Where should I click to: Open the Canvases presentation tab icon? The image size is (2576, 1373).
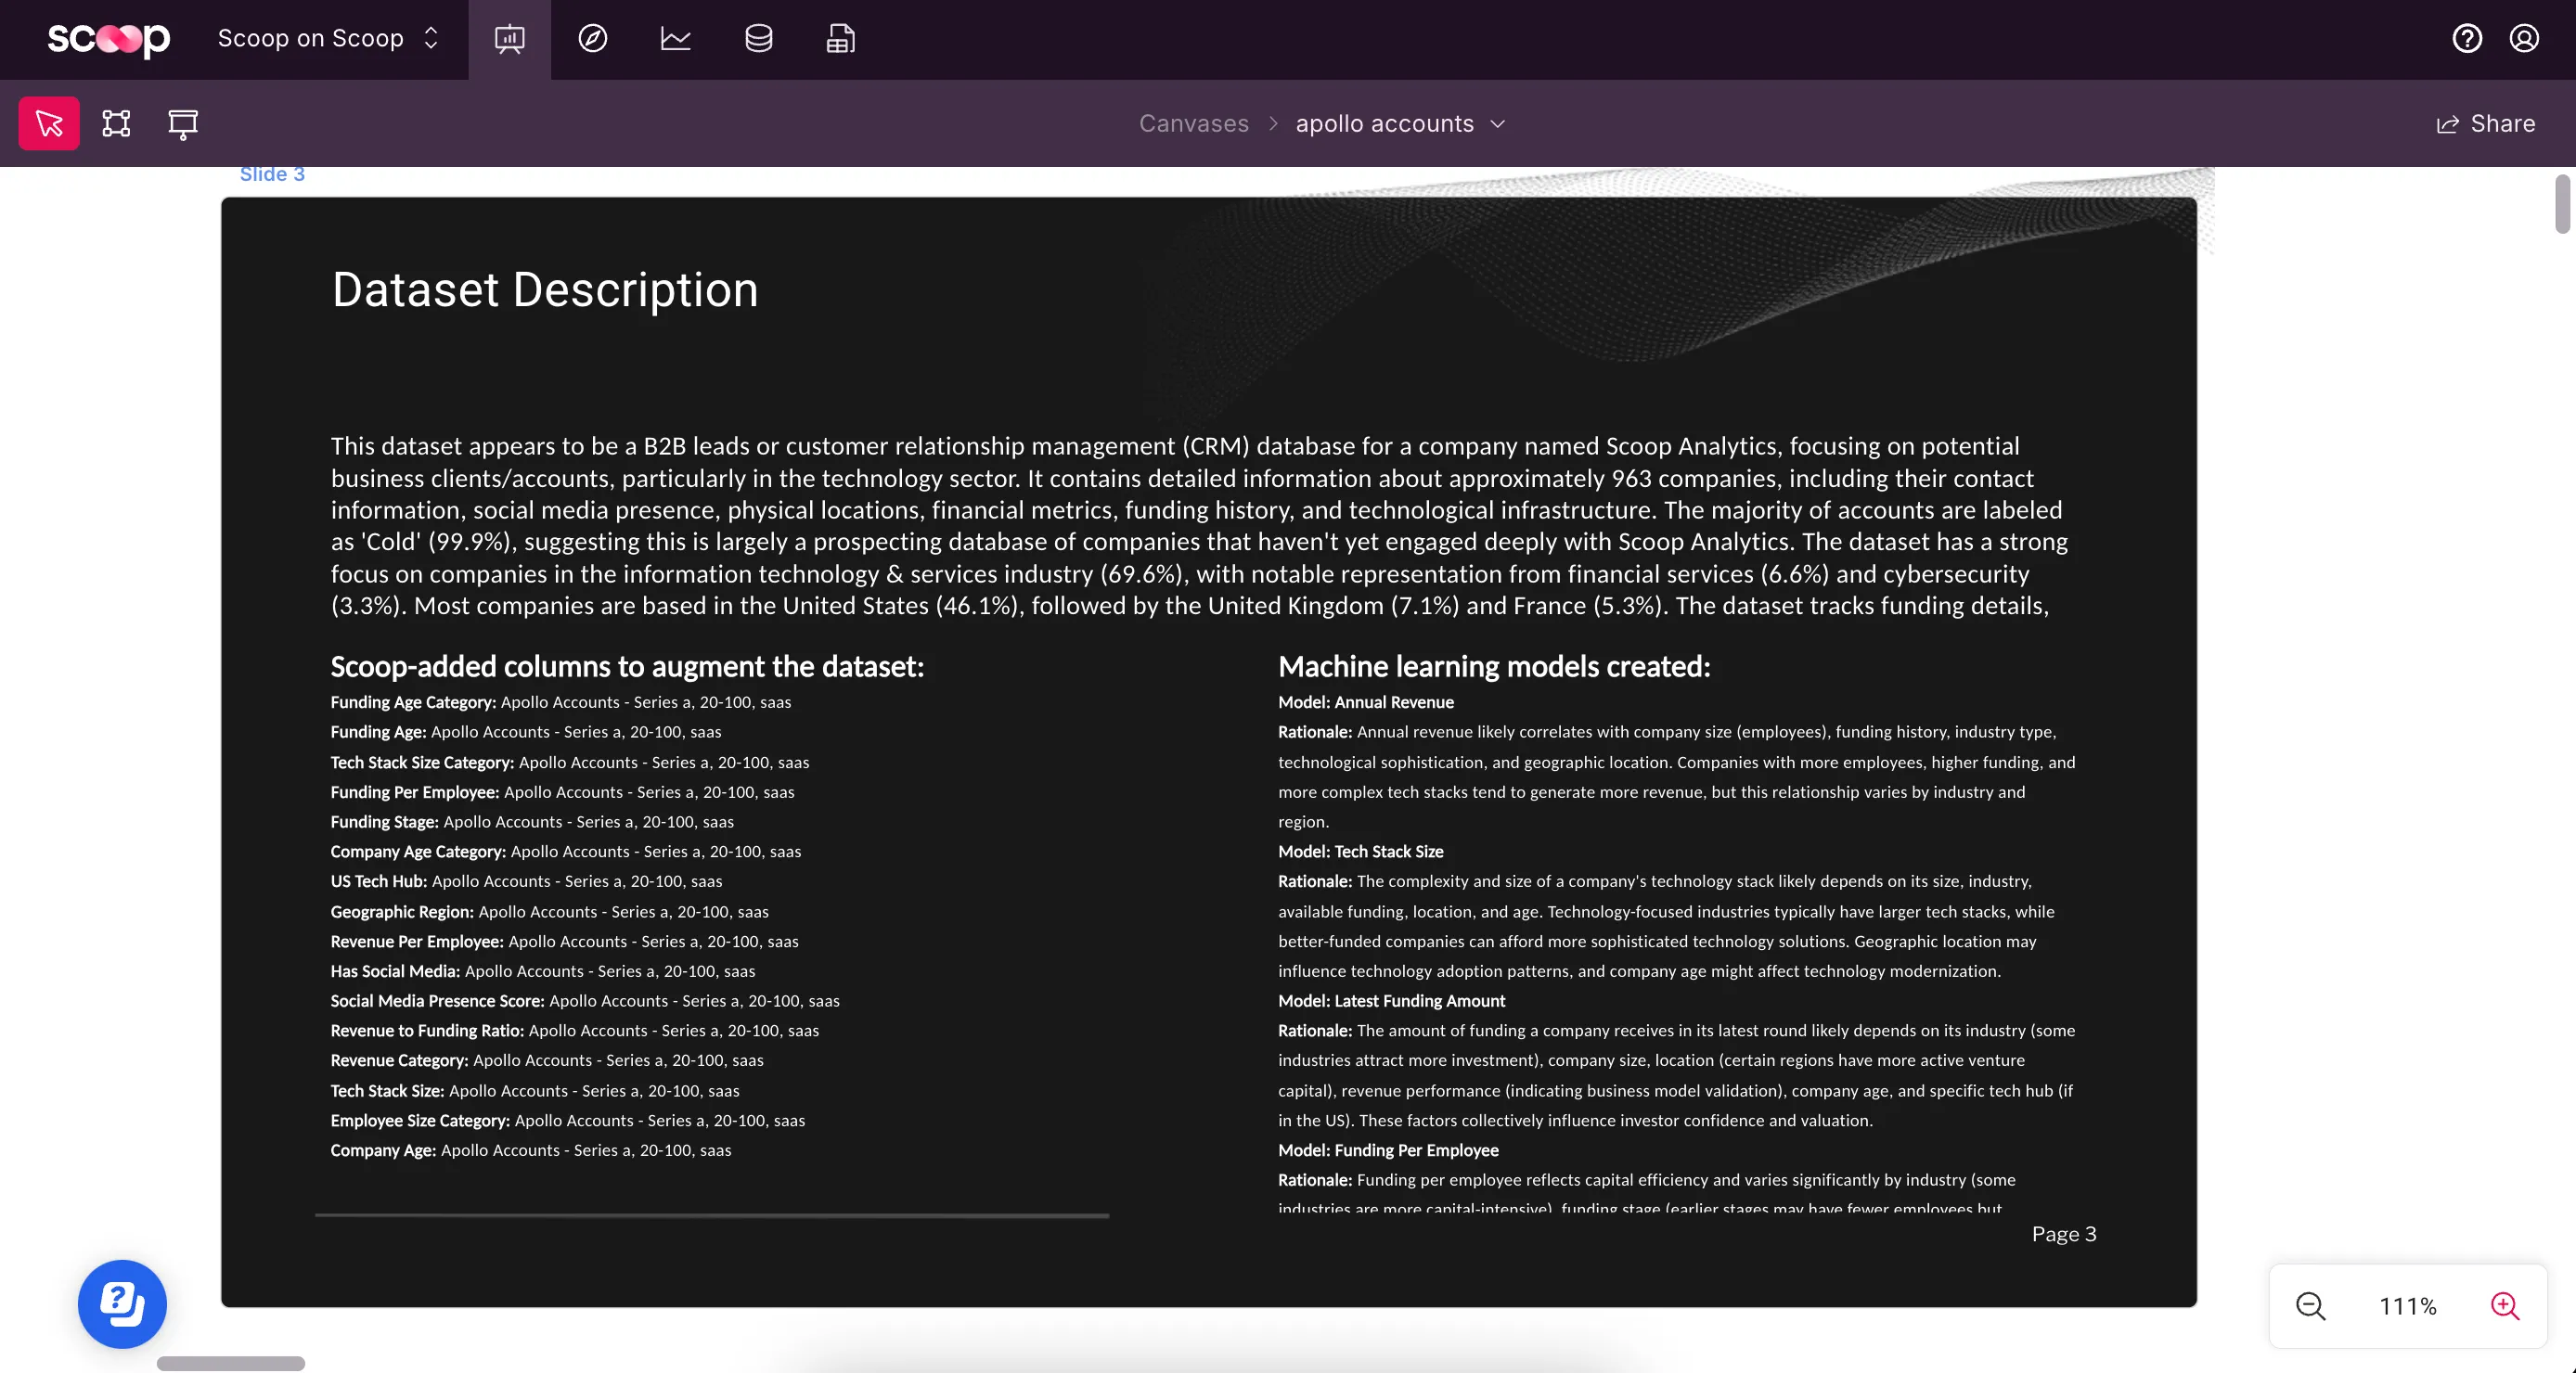coord(509,39)
